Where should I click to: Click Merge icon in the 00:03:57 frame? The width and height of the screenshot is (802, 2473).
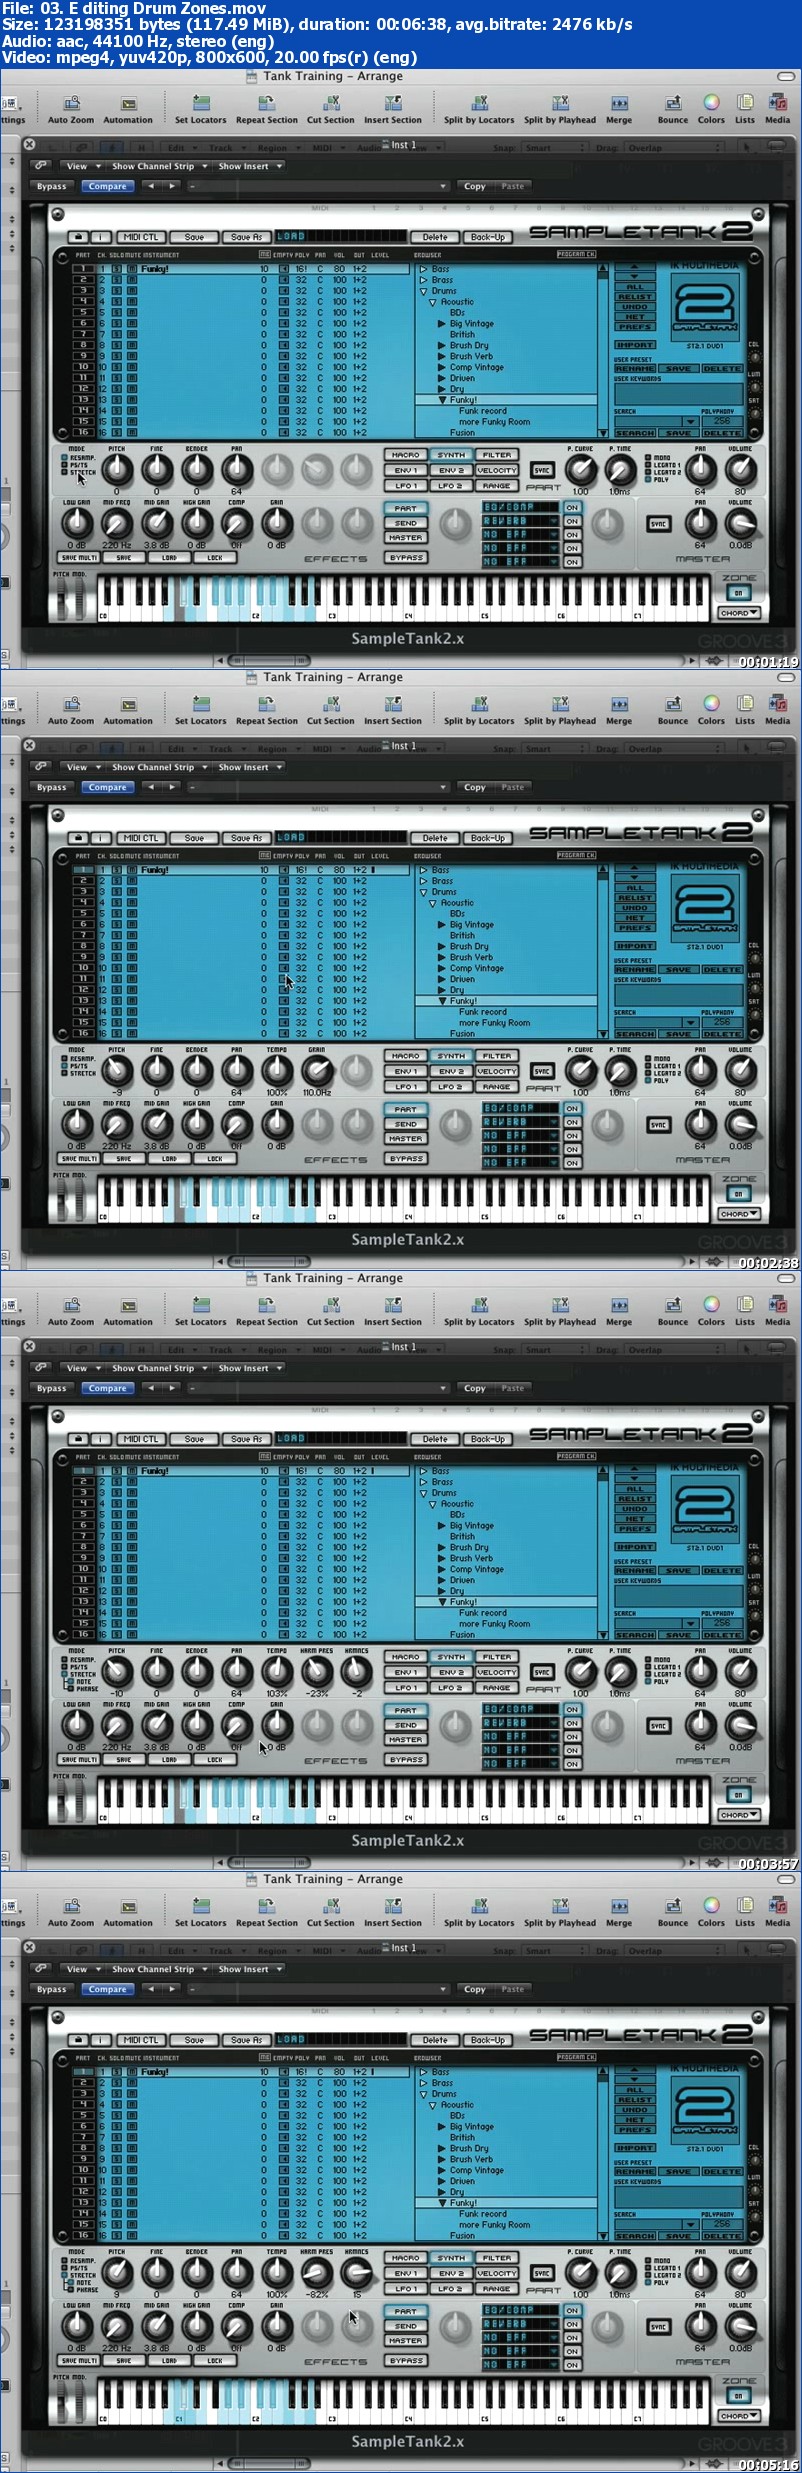click(619, 1305)
